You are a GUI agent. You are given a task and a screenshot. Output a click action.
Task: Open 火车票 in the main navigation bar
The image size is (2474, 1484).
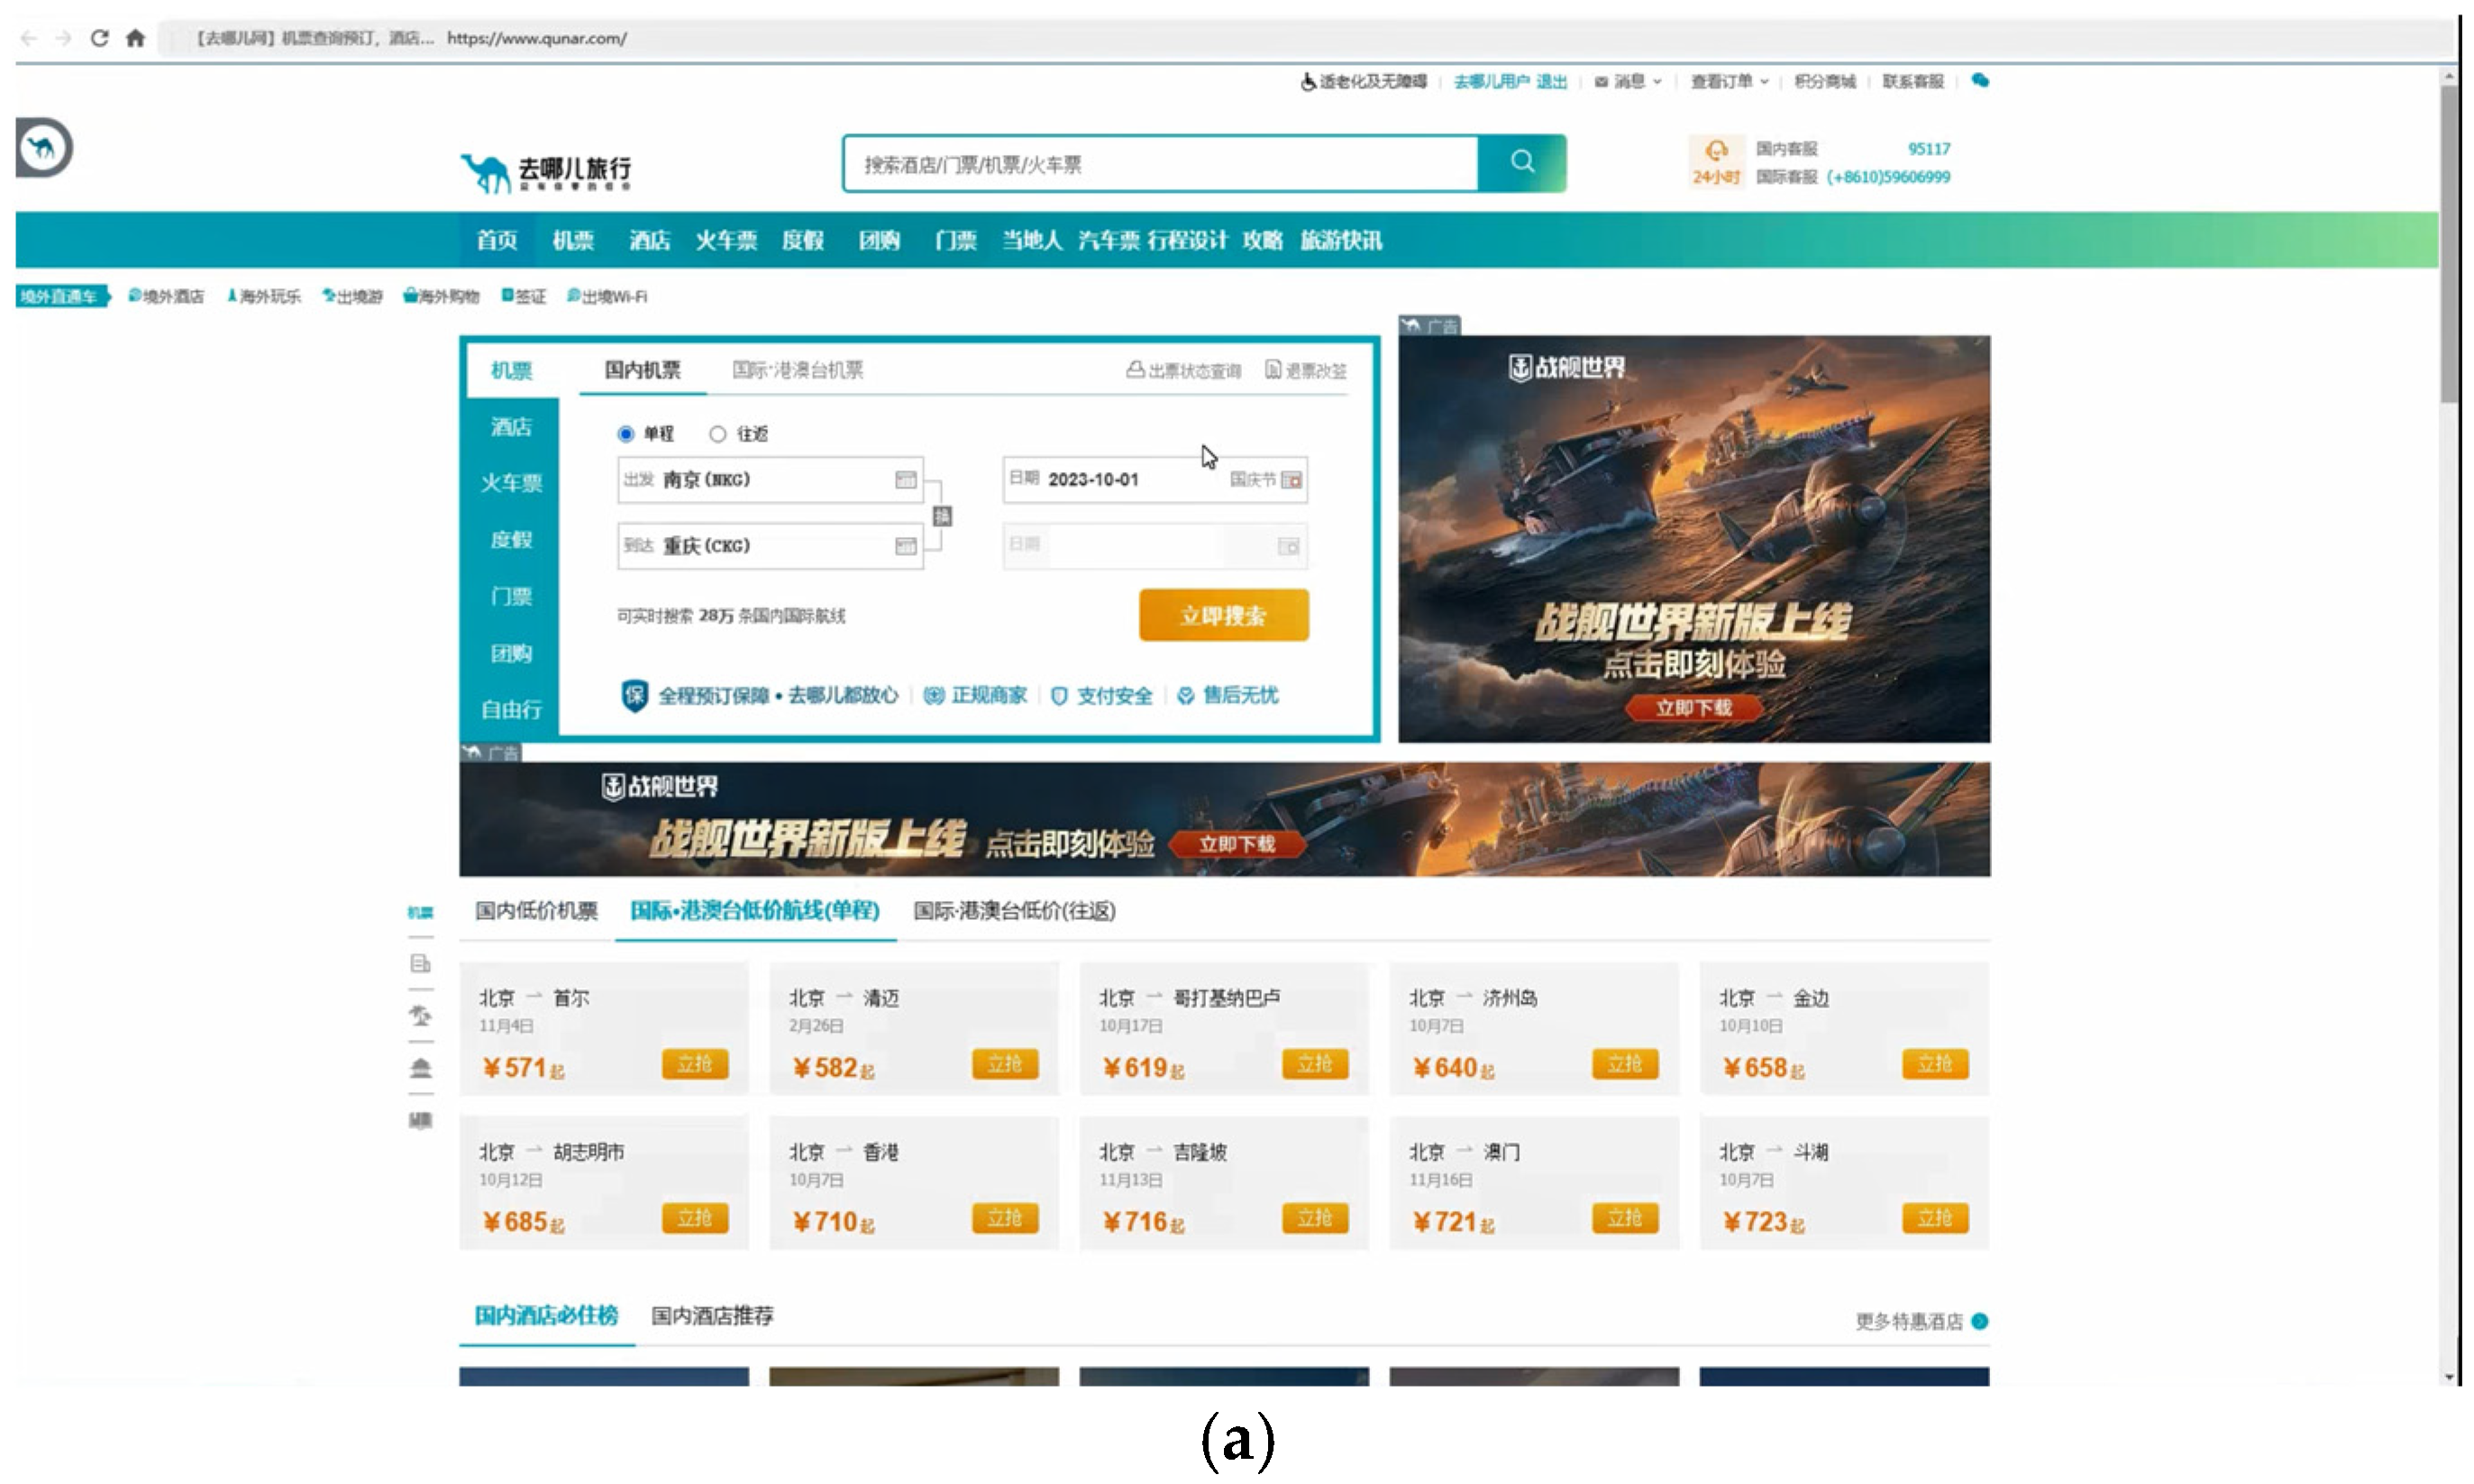coord(726,240)
